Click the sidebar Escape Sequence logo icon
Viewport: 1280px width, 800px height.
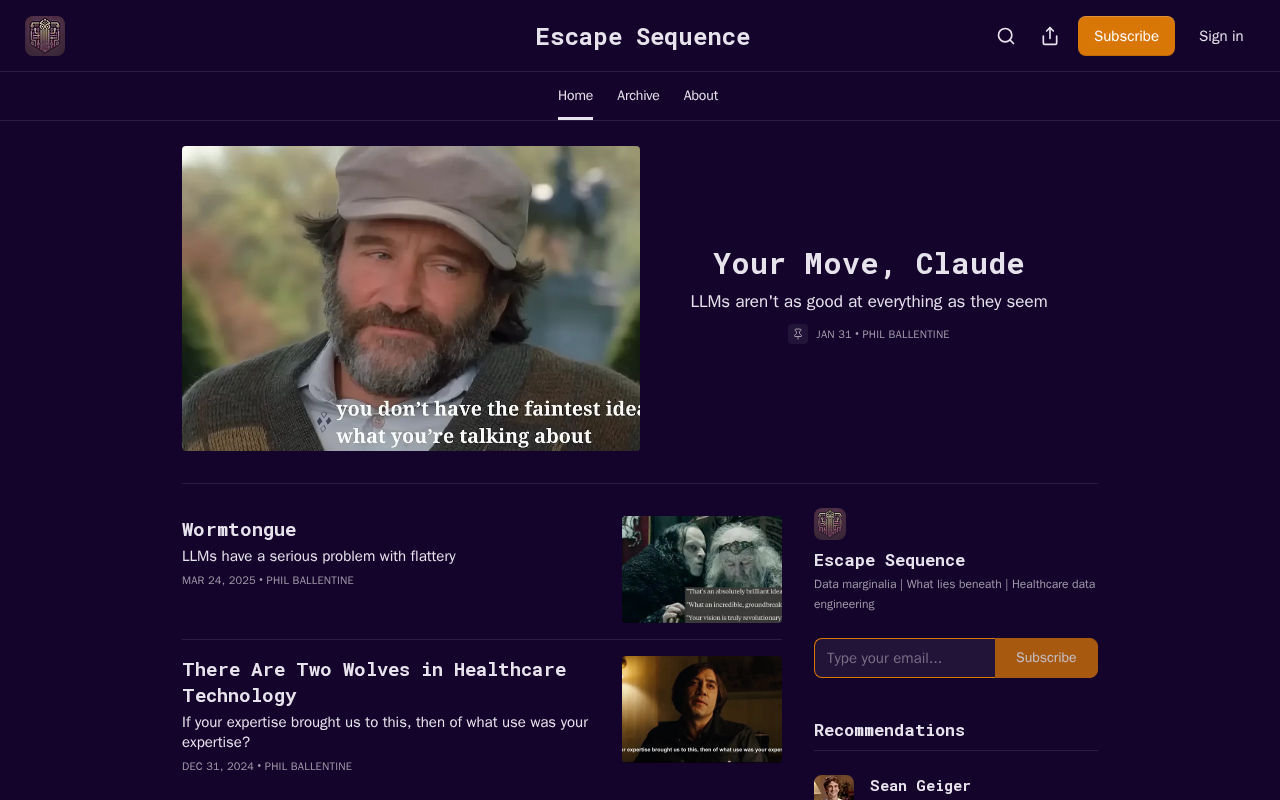830,524
